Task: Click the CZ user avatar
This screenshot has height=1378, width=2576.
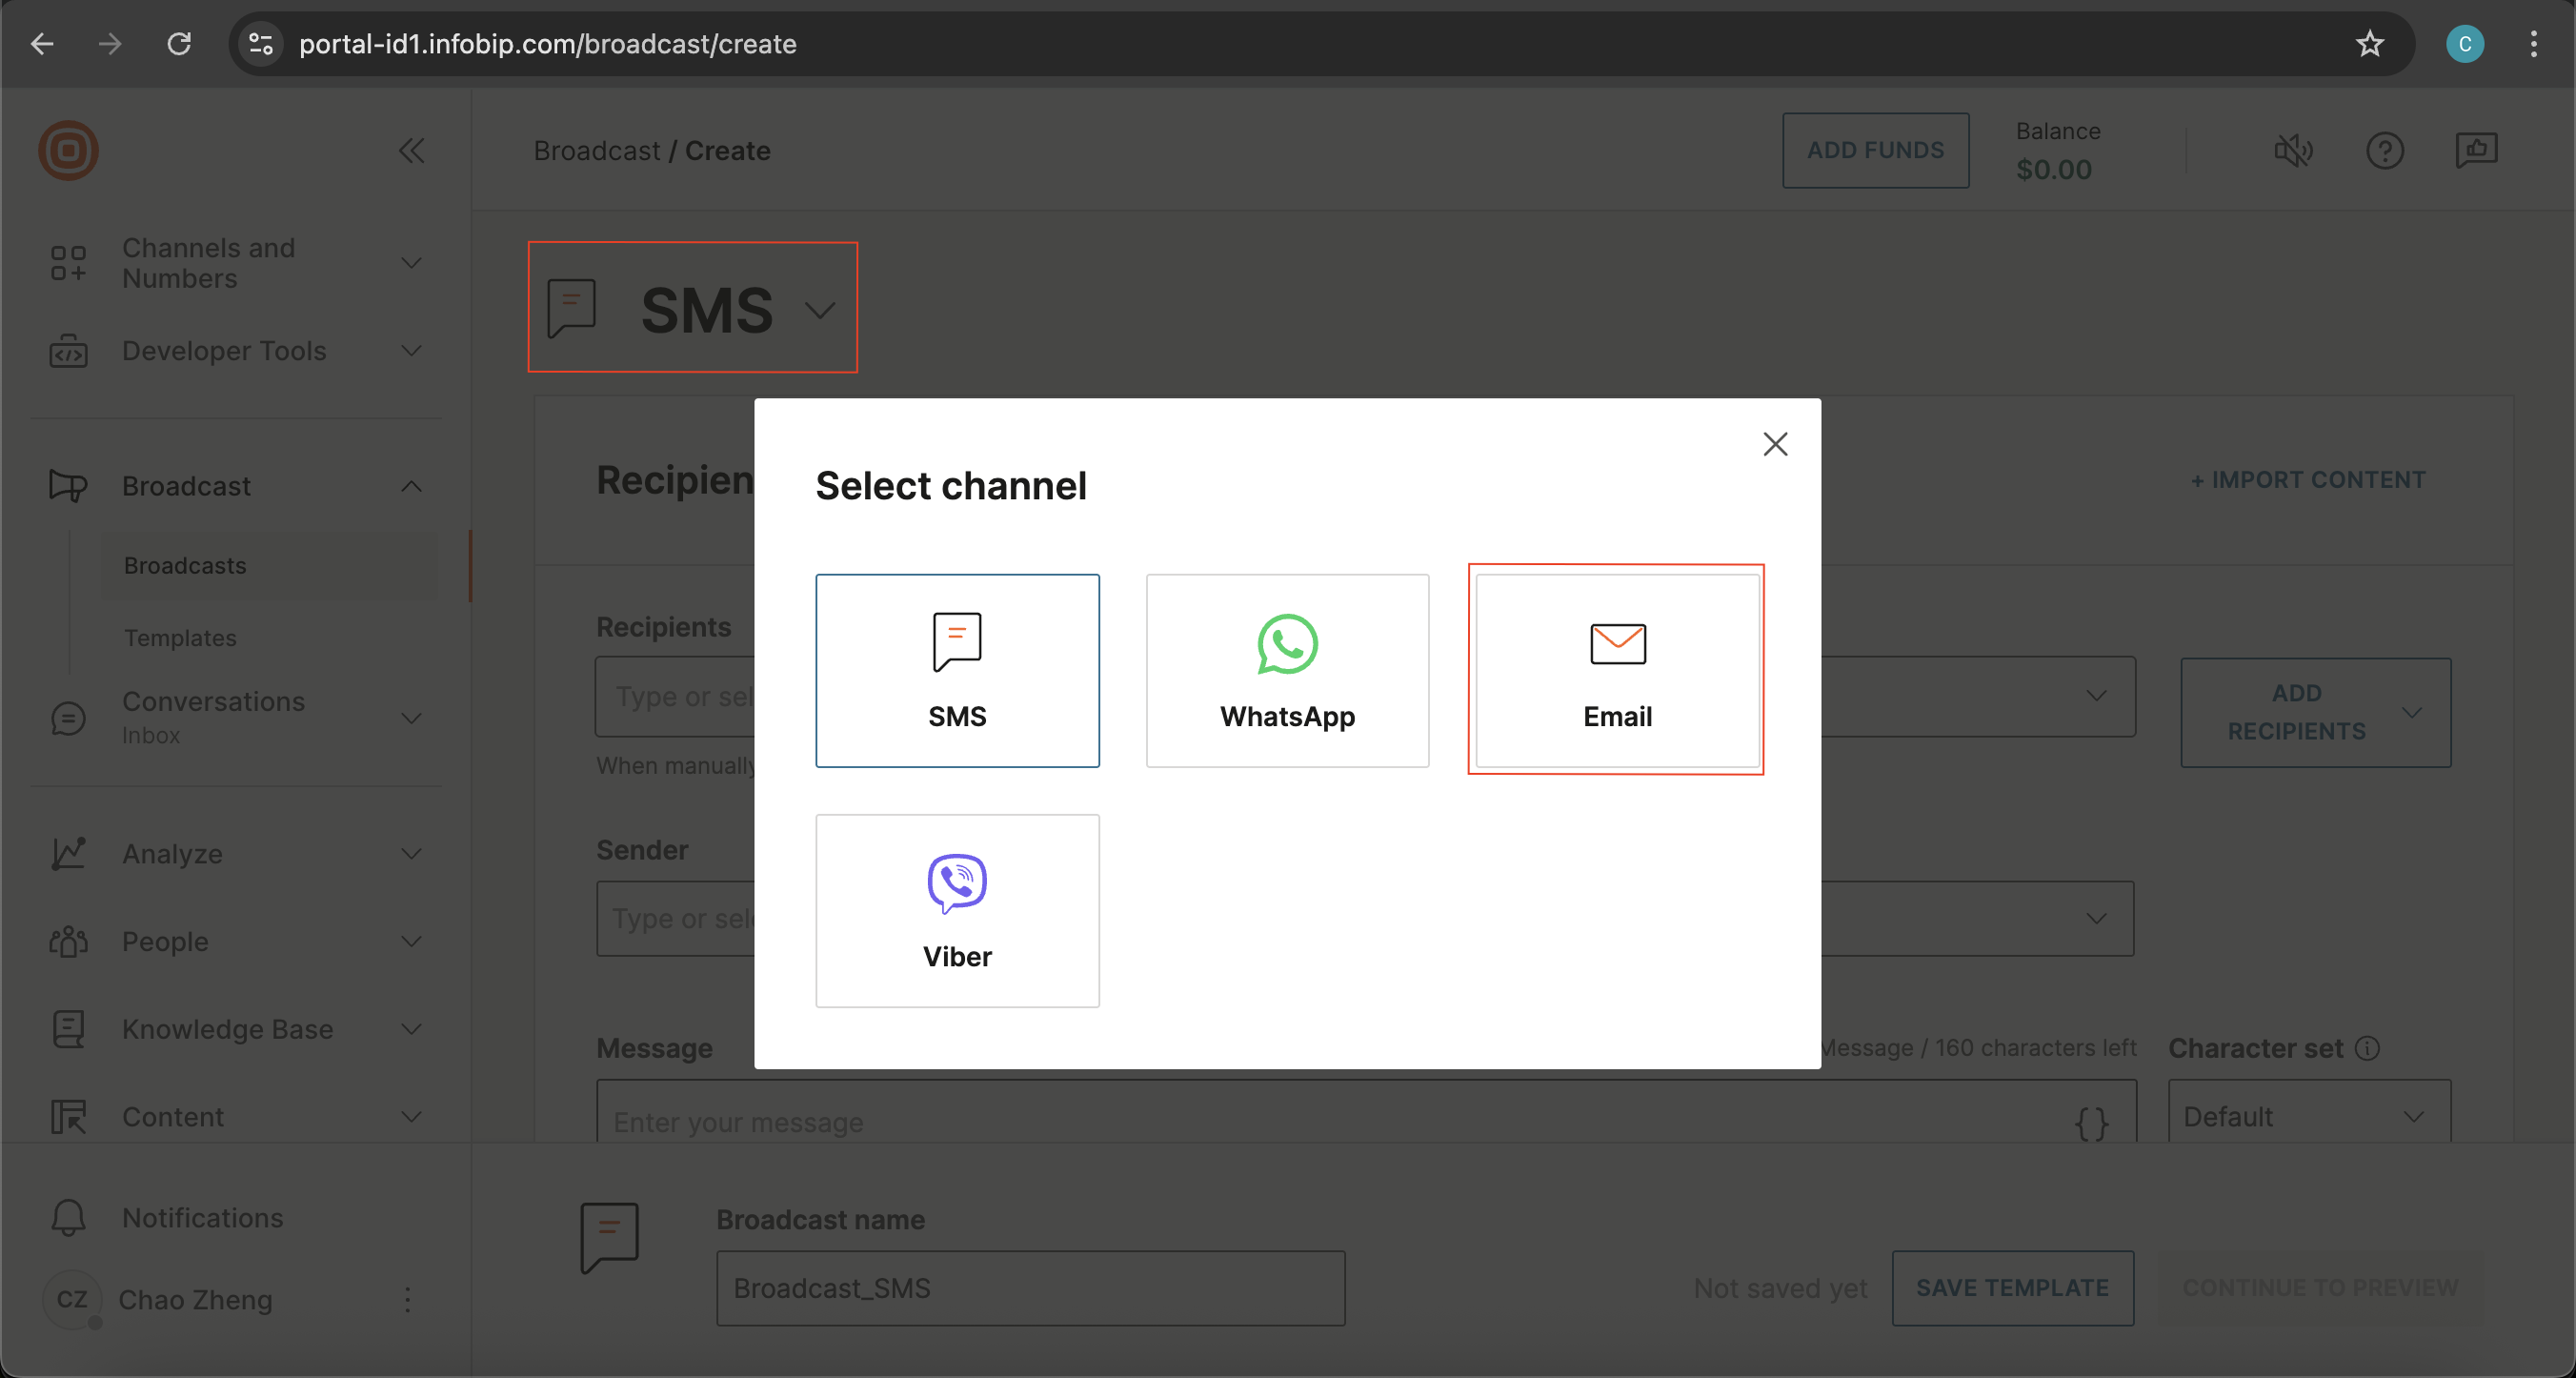Action: [x=72, y=1299]
